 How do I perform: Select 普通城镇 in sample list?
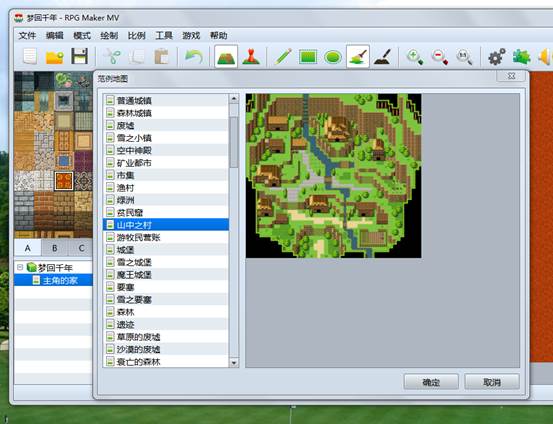coord(166,101)
